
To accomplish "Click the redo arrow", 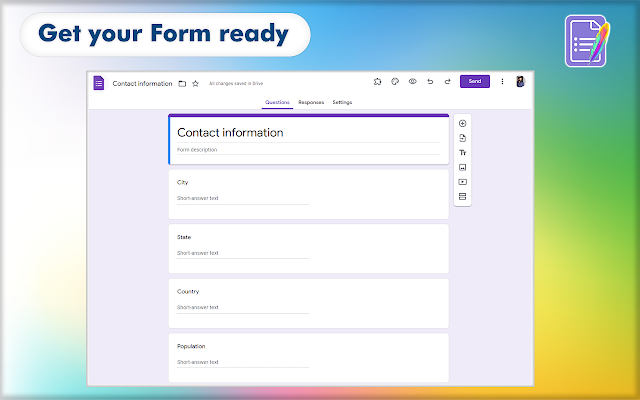I will (x=447, y=82).
